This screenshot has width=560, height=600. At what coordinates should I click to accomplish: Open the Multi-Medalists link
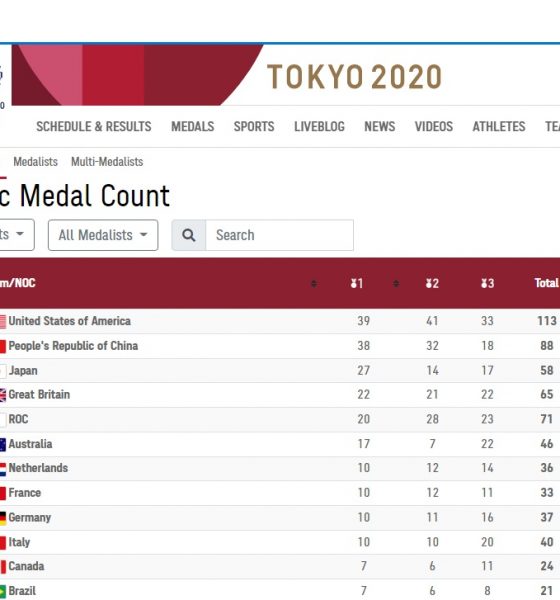107,162
